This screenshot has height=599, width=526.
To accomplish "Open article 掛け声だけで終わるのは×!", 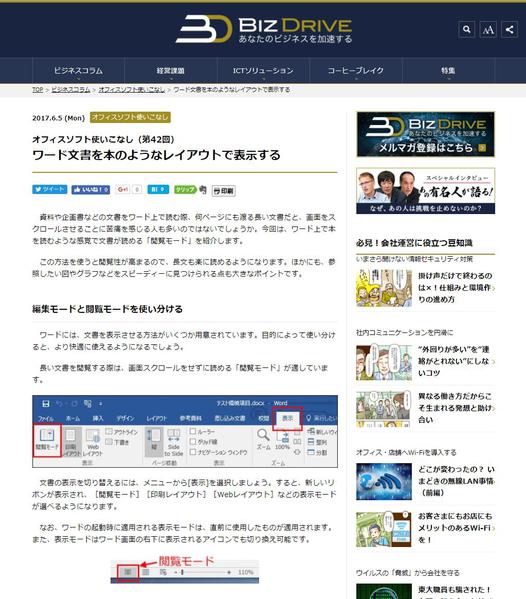I will tap(455, 287).
